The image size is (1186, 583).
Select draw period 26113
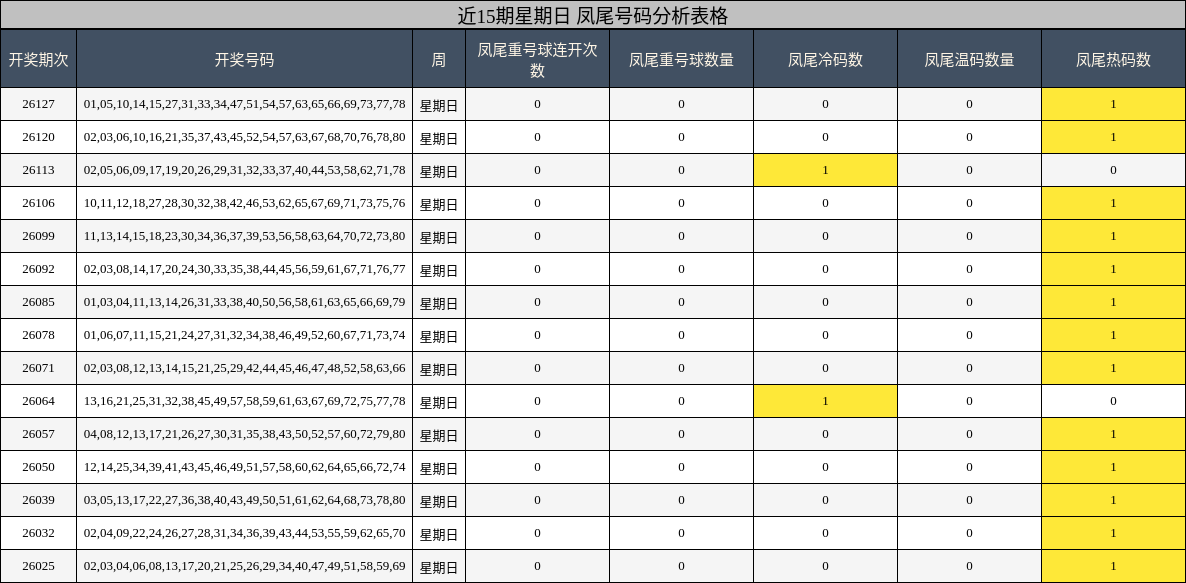pyautogui.click(x=39, y=170)
